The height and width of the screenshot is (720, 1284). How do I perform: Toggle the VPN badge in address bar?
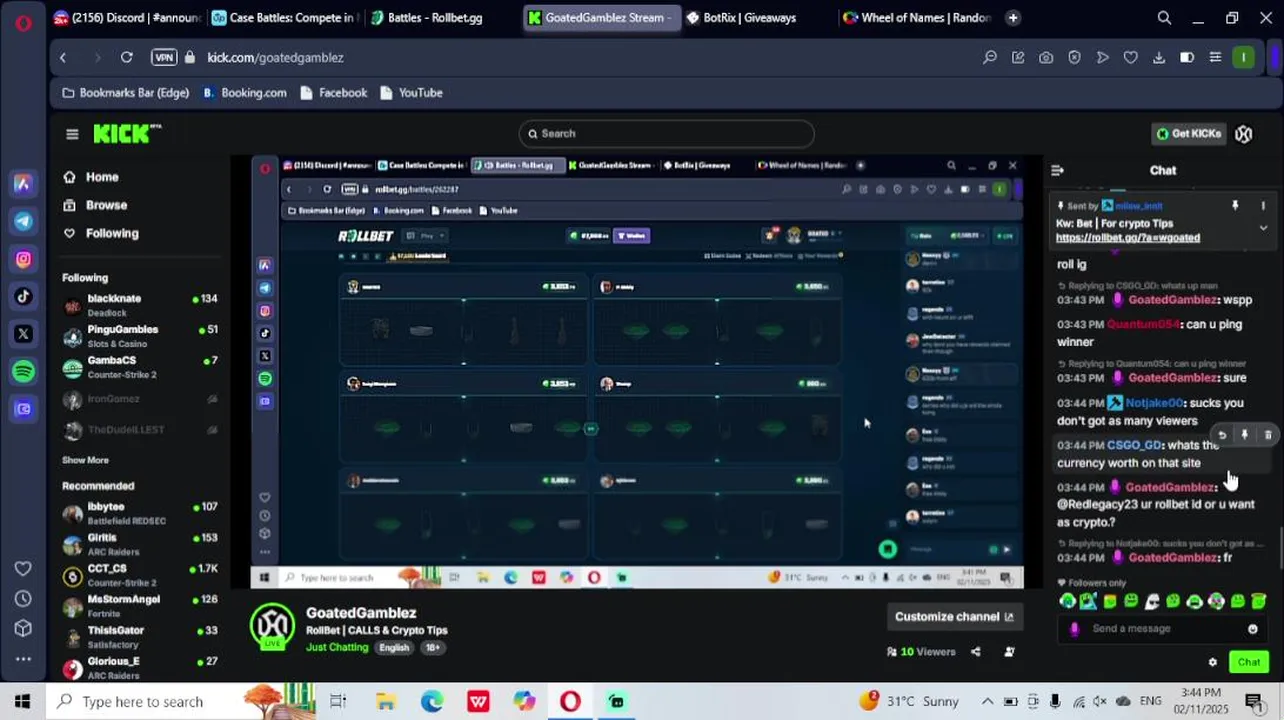(x=164, y=57)
